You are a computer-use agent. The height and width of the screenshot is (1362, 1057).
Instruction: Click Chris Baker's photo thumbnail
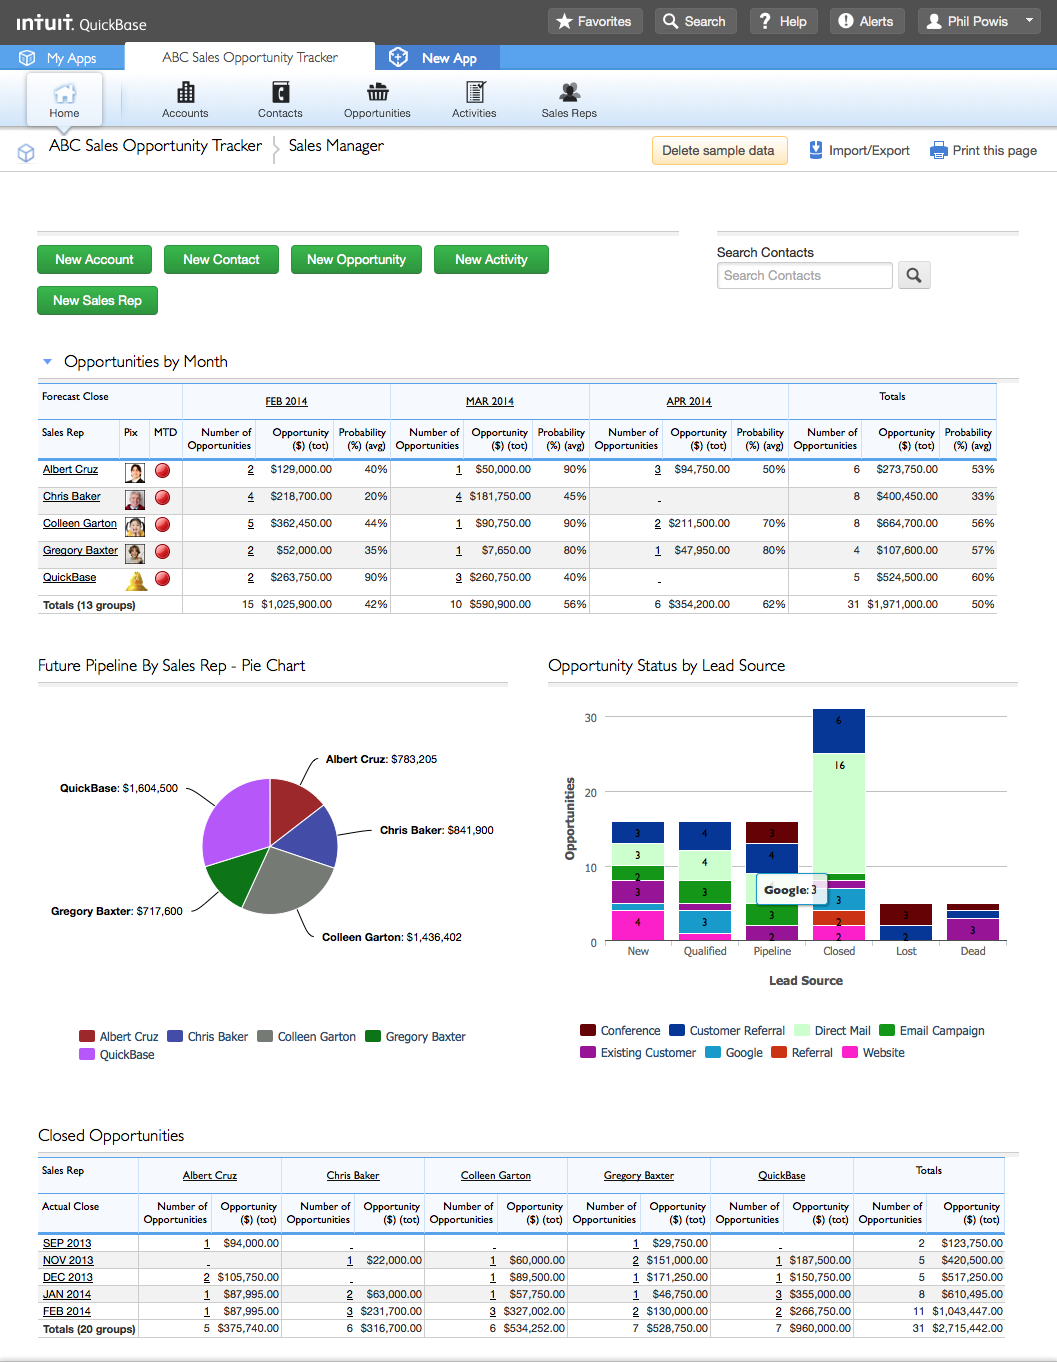(135, 499)
